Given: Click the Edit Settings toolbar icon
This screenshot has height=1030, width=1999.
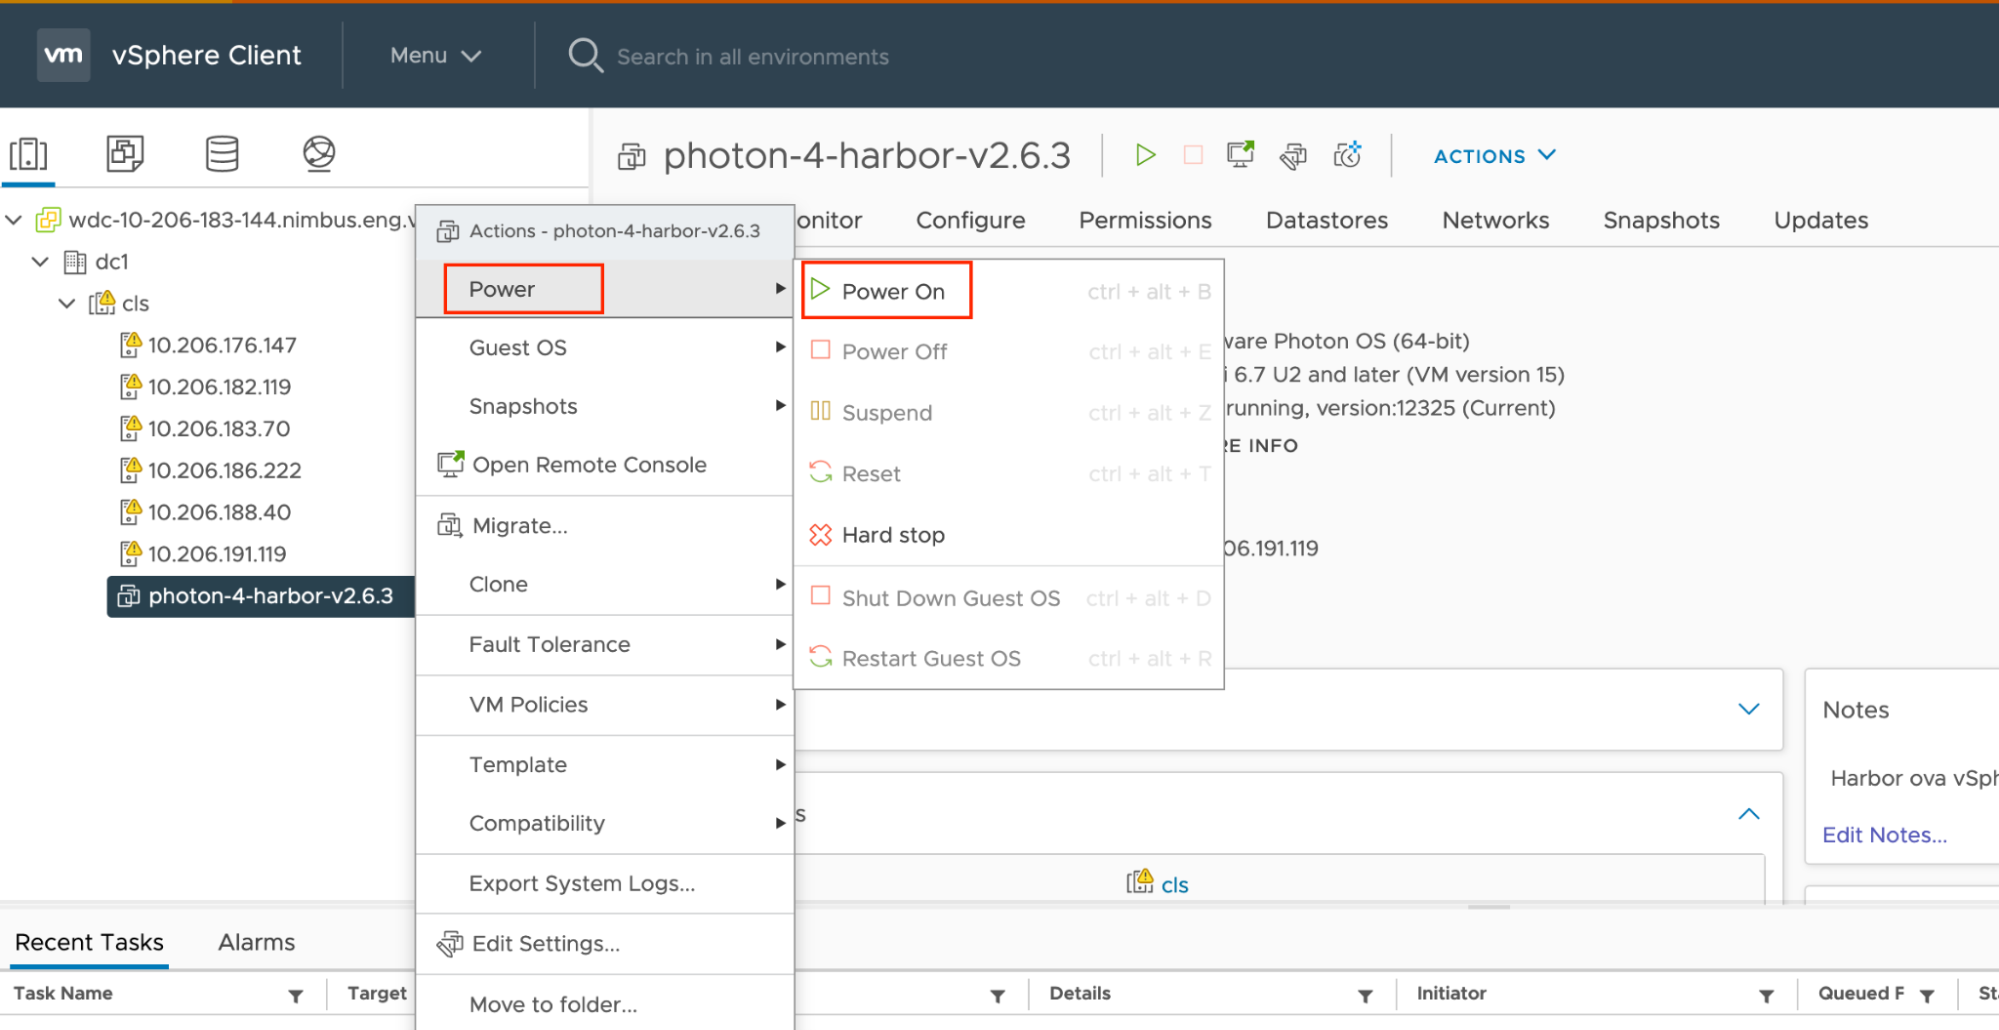Looking at the screenshot, I should tap(1293, 155).
